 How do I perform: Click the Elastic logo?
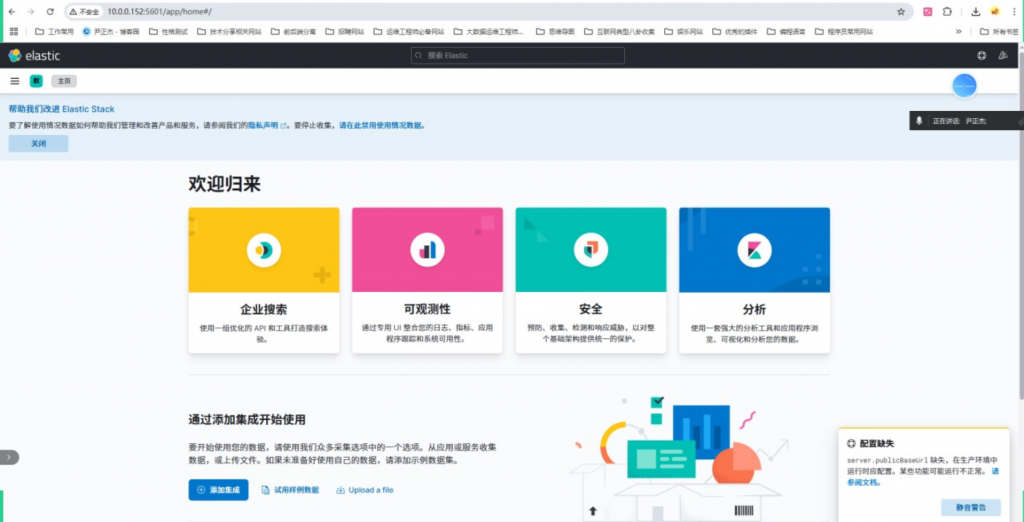coord(34,56)
